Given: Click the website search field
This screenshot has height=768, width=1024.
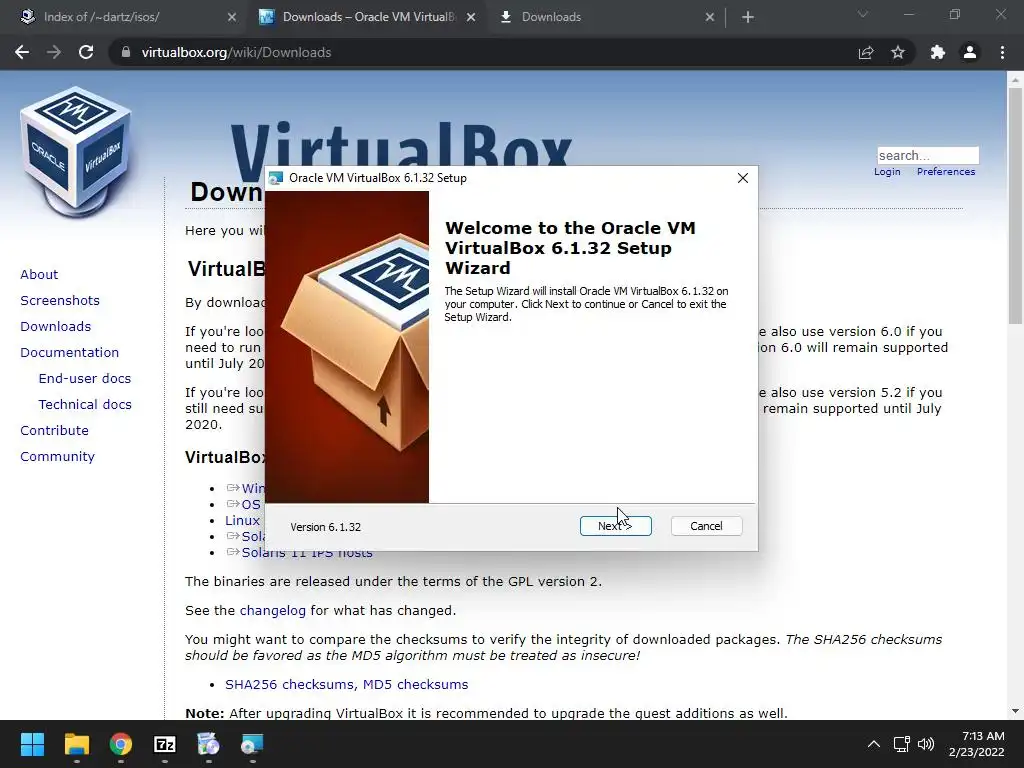Looking at the screenshot, I should pyautogui.click(x=928, y=155).
